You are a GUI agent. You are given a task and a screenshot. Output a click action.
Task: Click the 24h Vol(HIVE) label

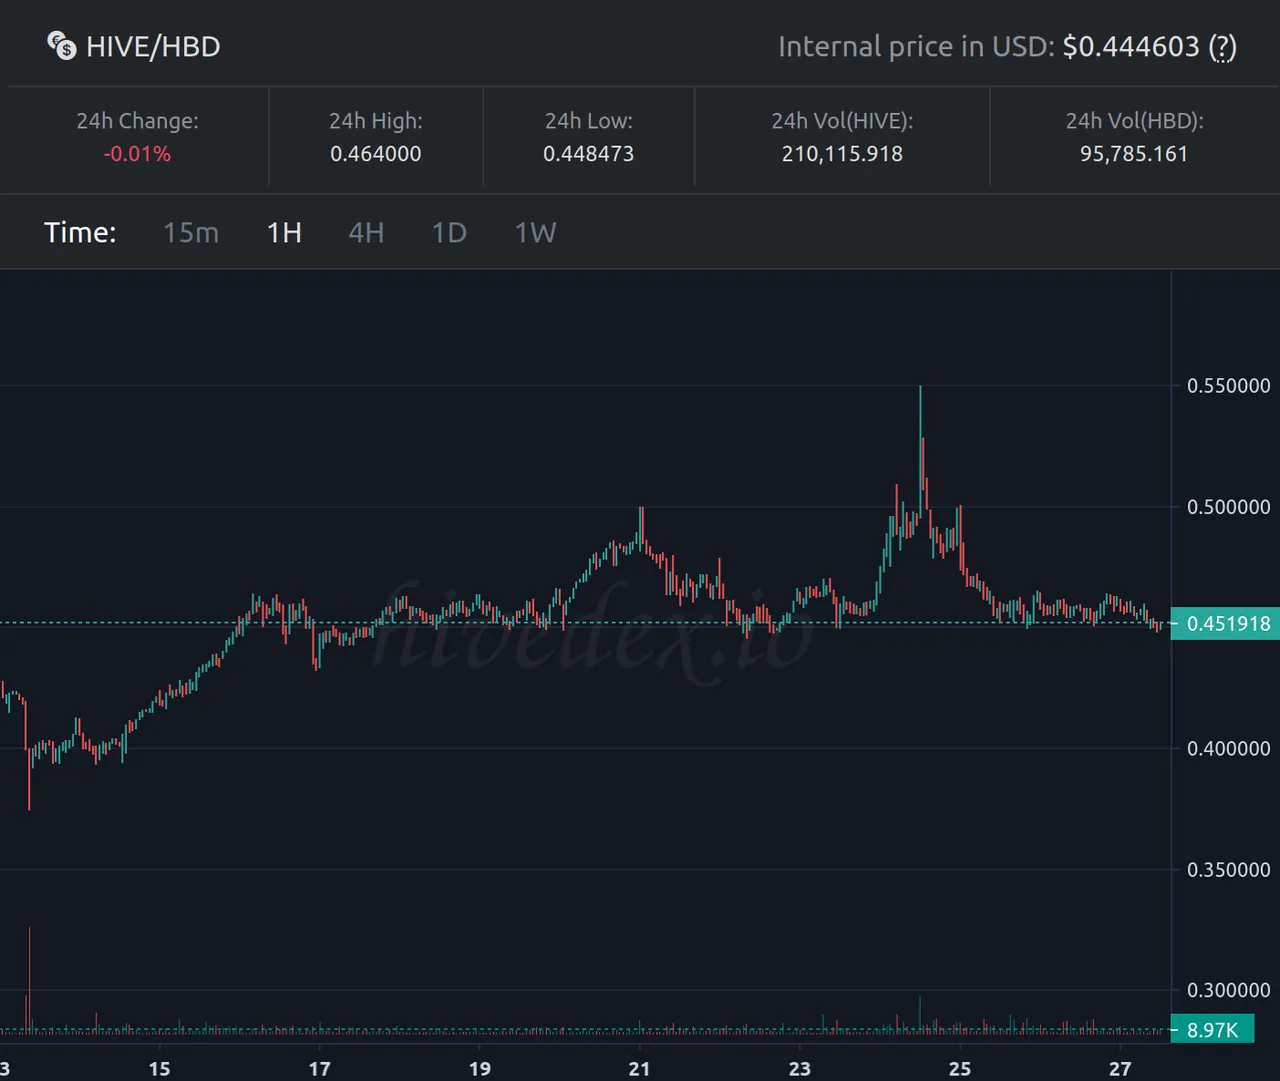click(x=842, y=121)
